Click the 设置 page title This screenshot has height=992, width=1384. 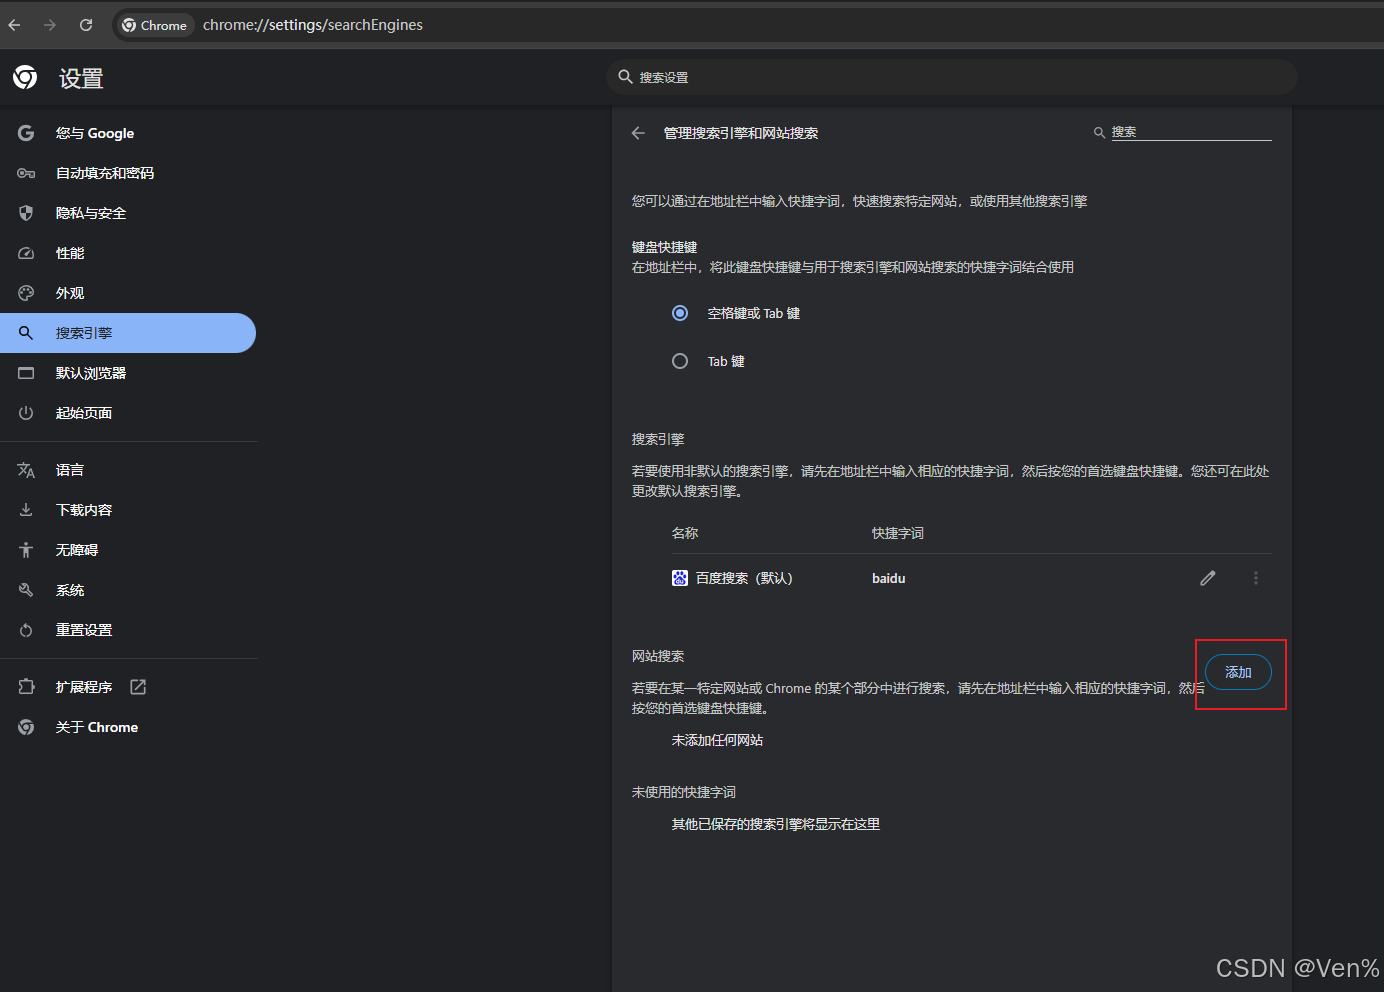(x=81, y=78)
